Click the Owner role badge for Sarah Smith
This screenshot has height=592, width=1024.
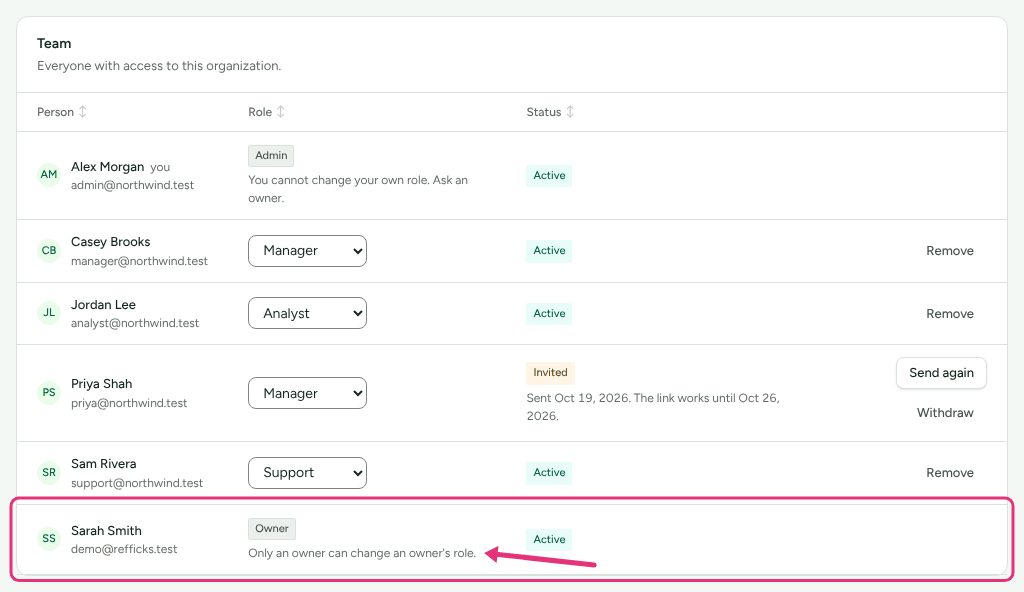click(x=272, y=529)
